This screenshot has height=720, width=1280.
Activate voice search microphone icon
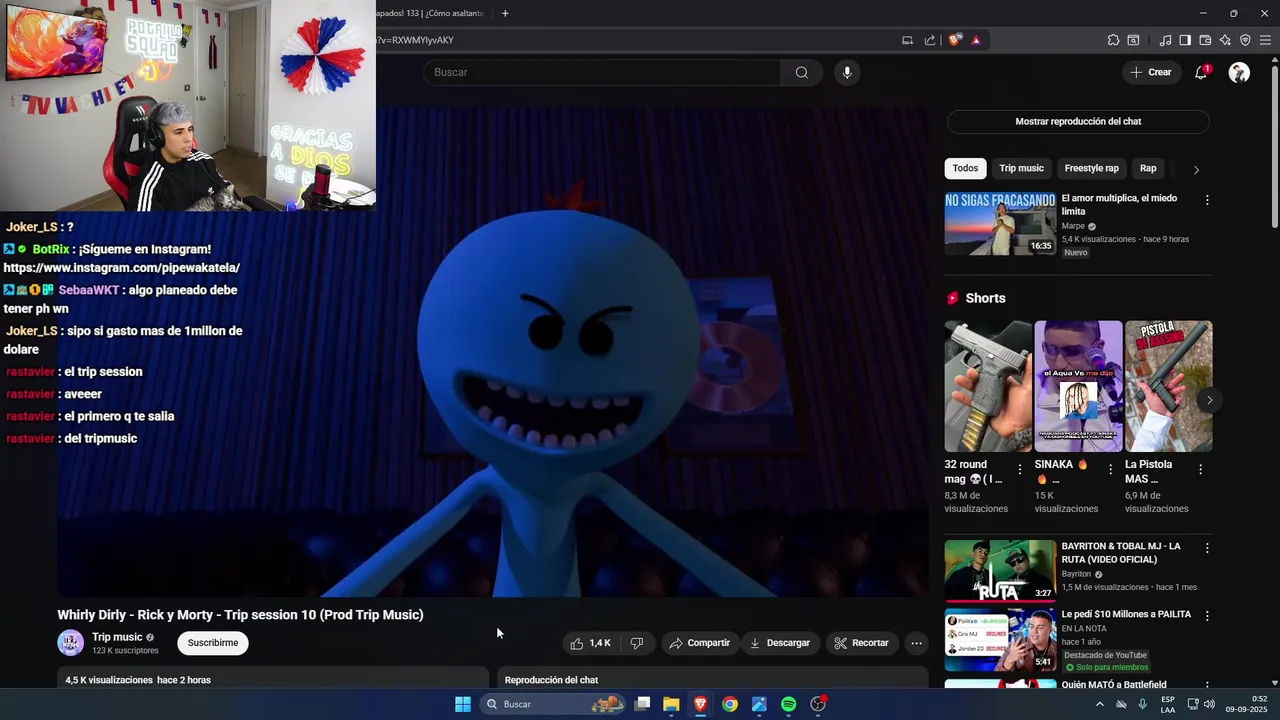(x=847, y=72)
